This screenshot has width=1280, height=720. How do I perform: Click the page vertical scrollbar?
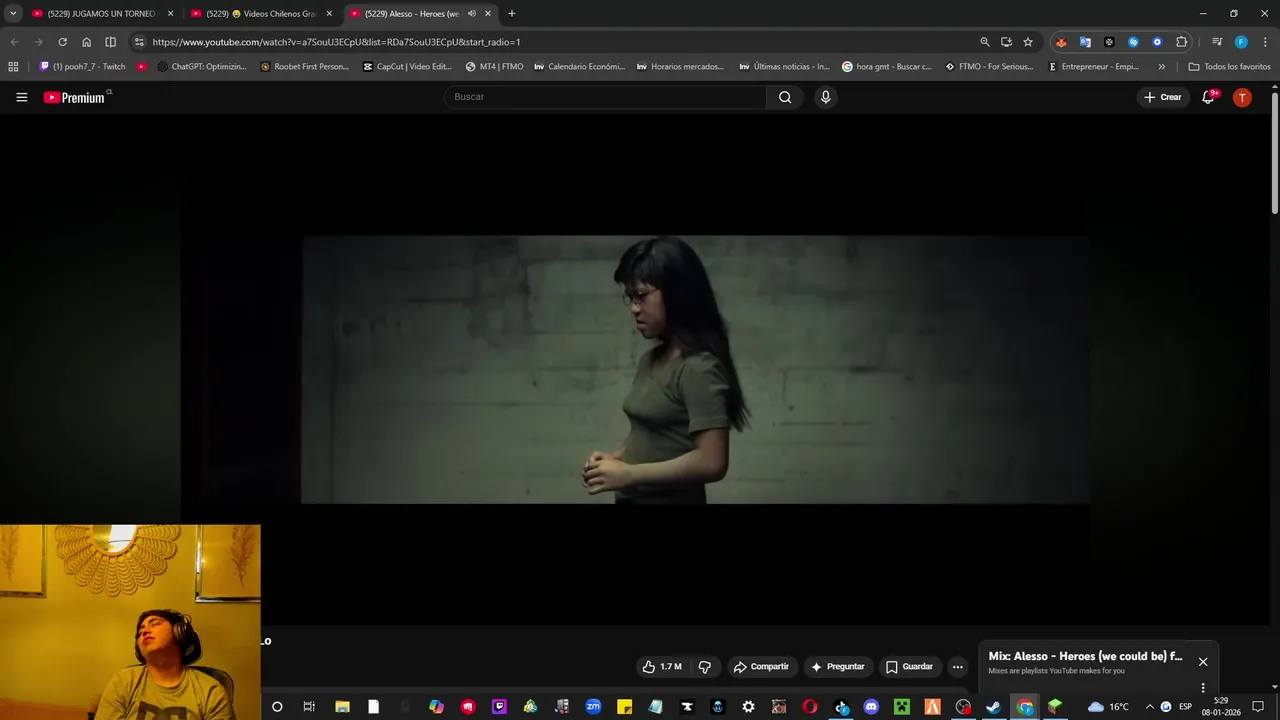[1275, 151]
